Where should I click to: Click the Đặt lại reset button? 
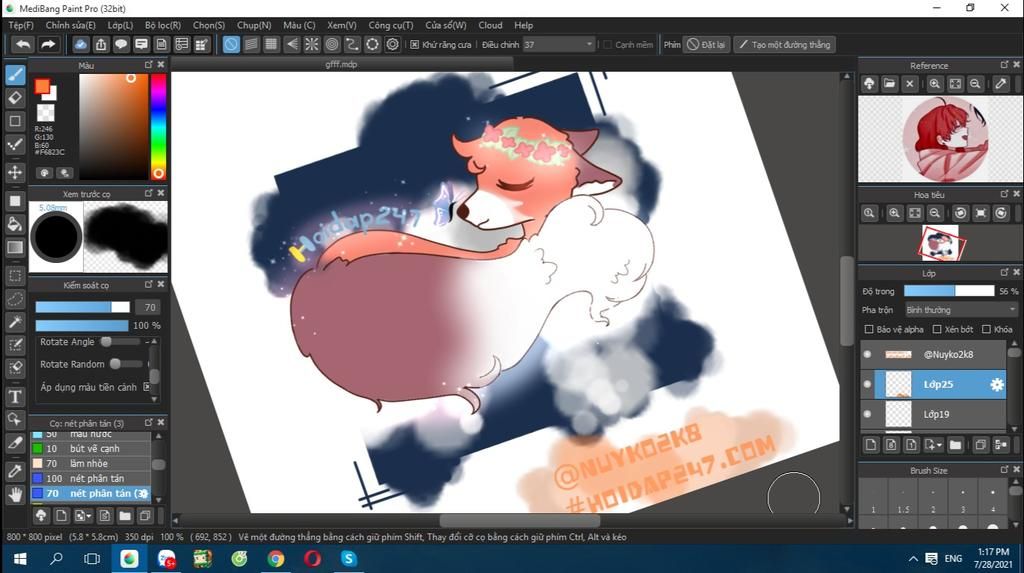click(x=707, y=44)
